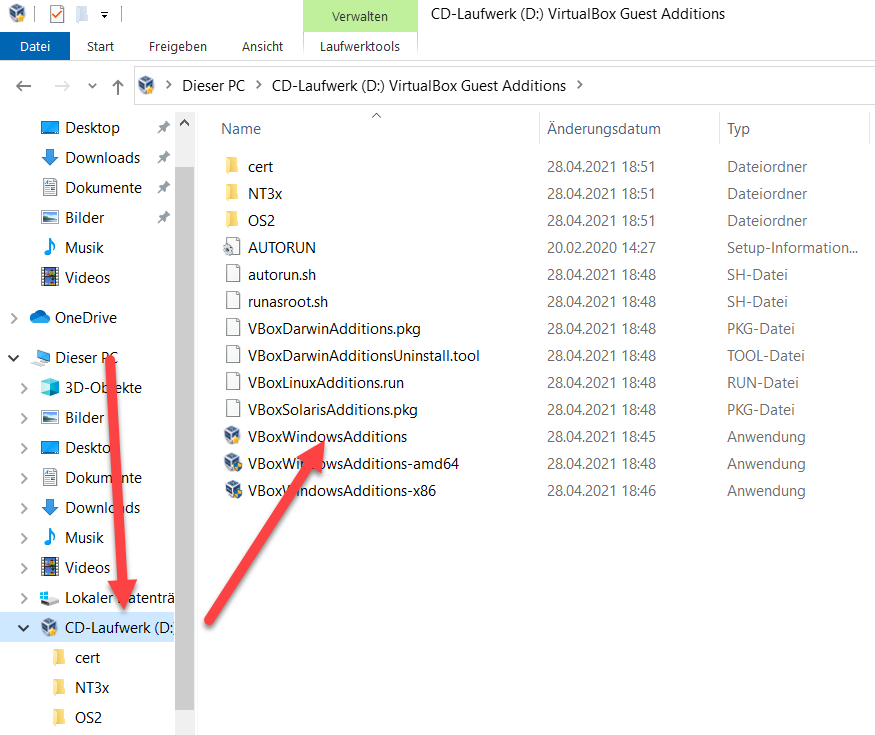Click the navigation pane scrollbar thumb
The image size is (875, 735).
click(185, 438)
